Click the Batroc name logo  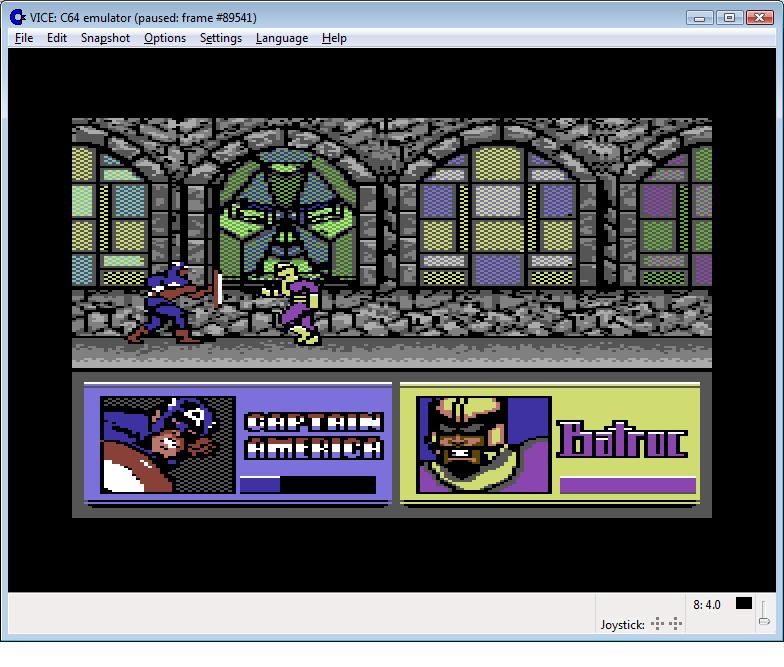622,439
